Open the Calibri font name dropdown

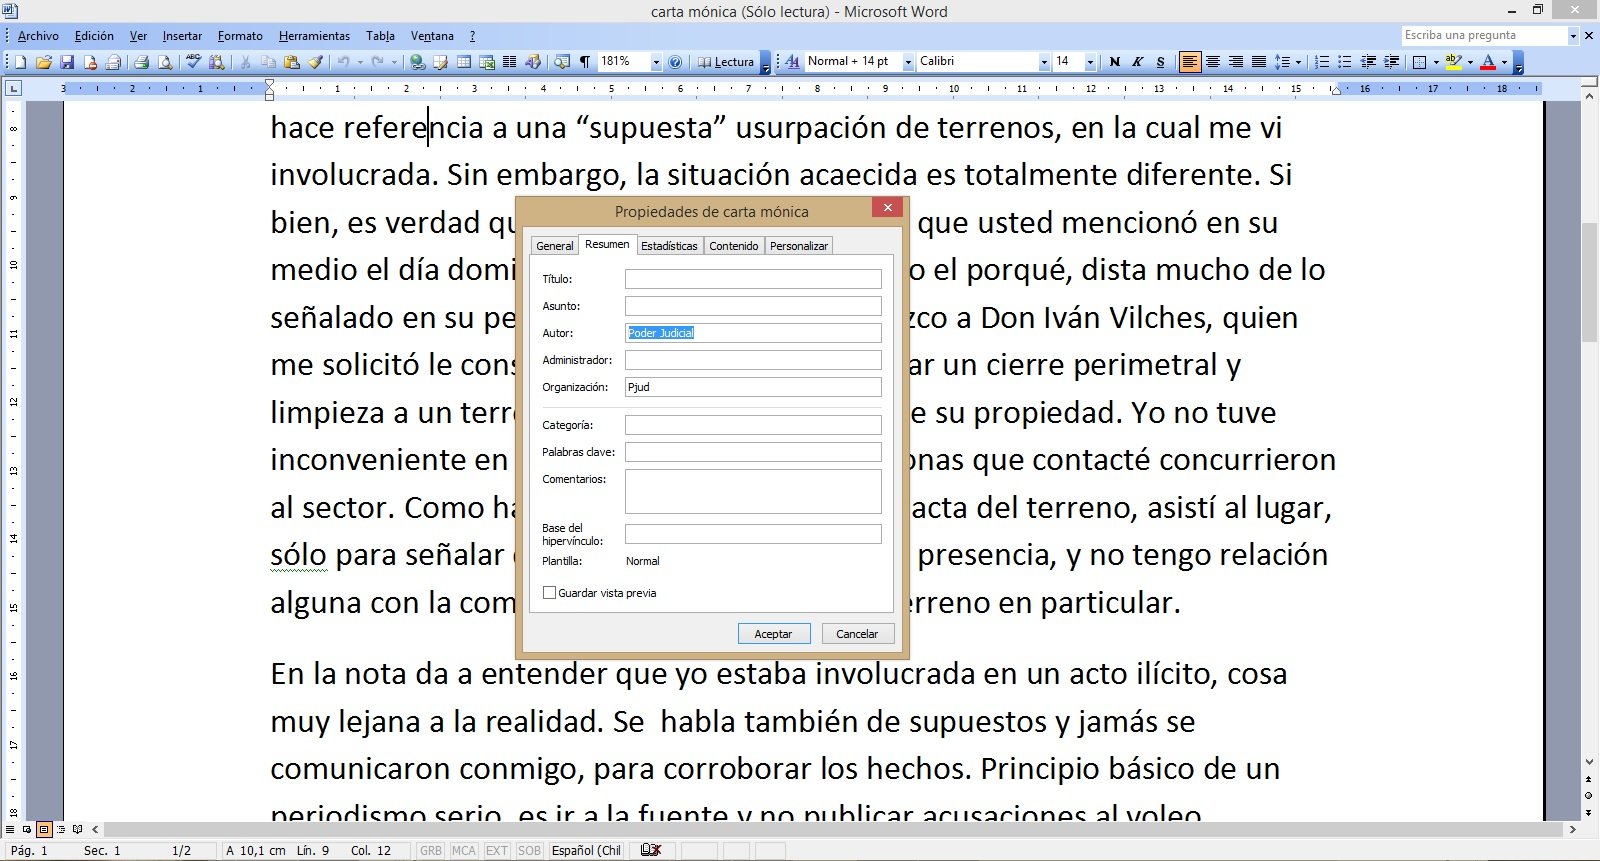coord(1044,62)
